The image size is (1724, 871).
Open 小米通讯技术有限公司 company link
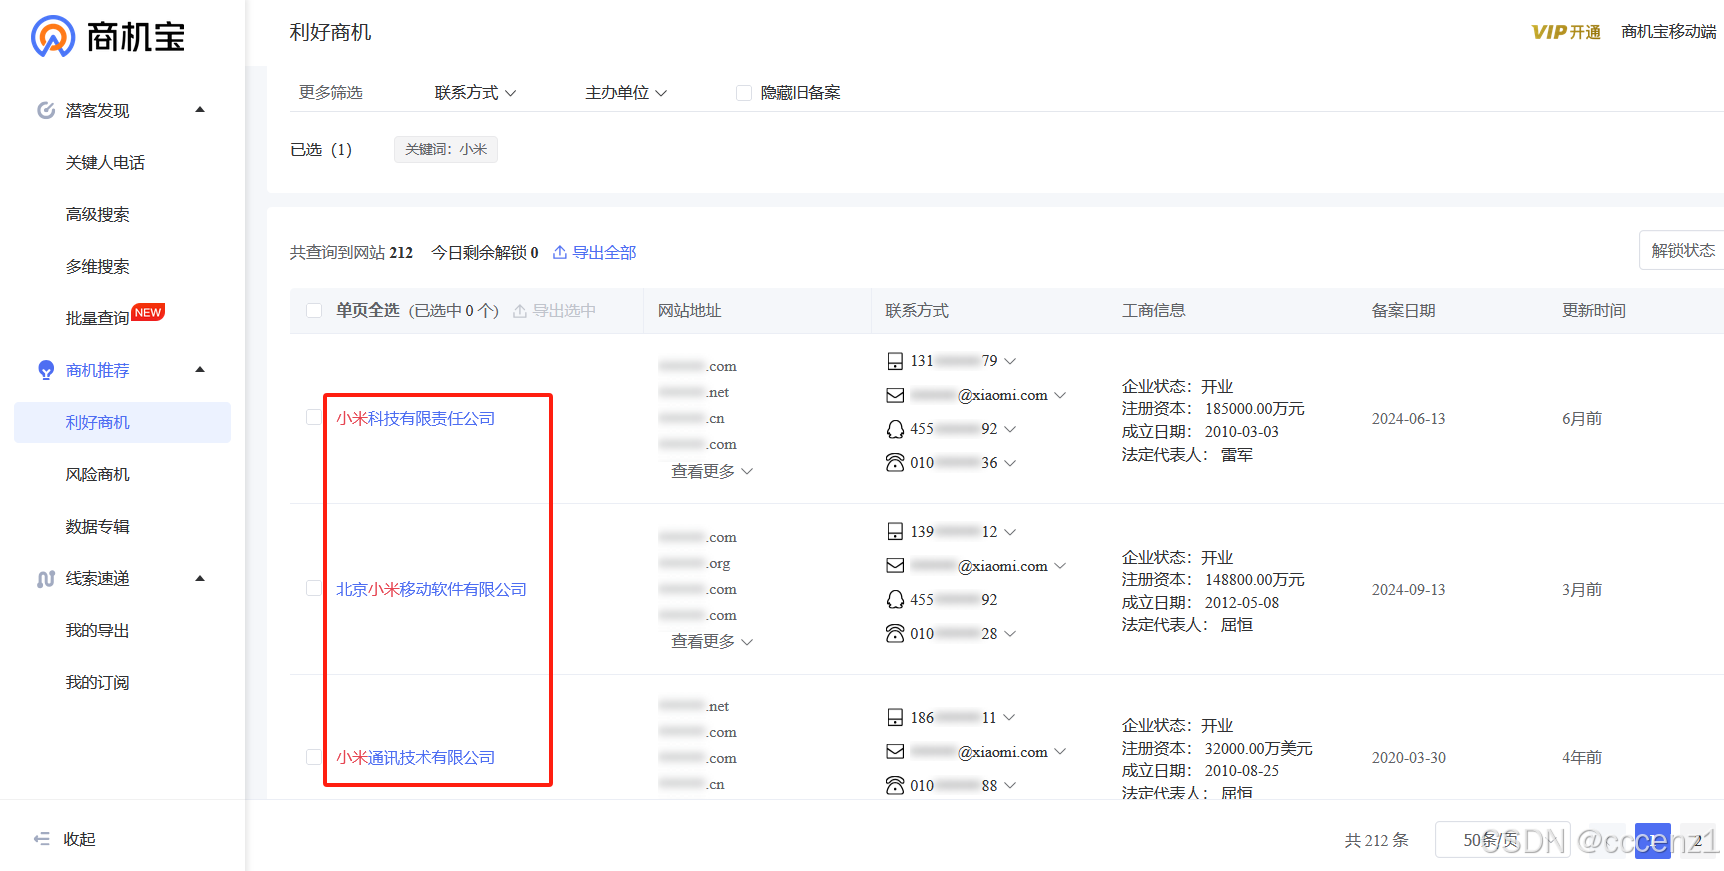pos(415,757)
